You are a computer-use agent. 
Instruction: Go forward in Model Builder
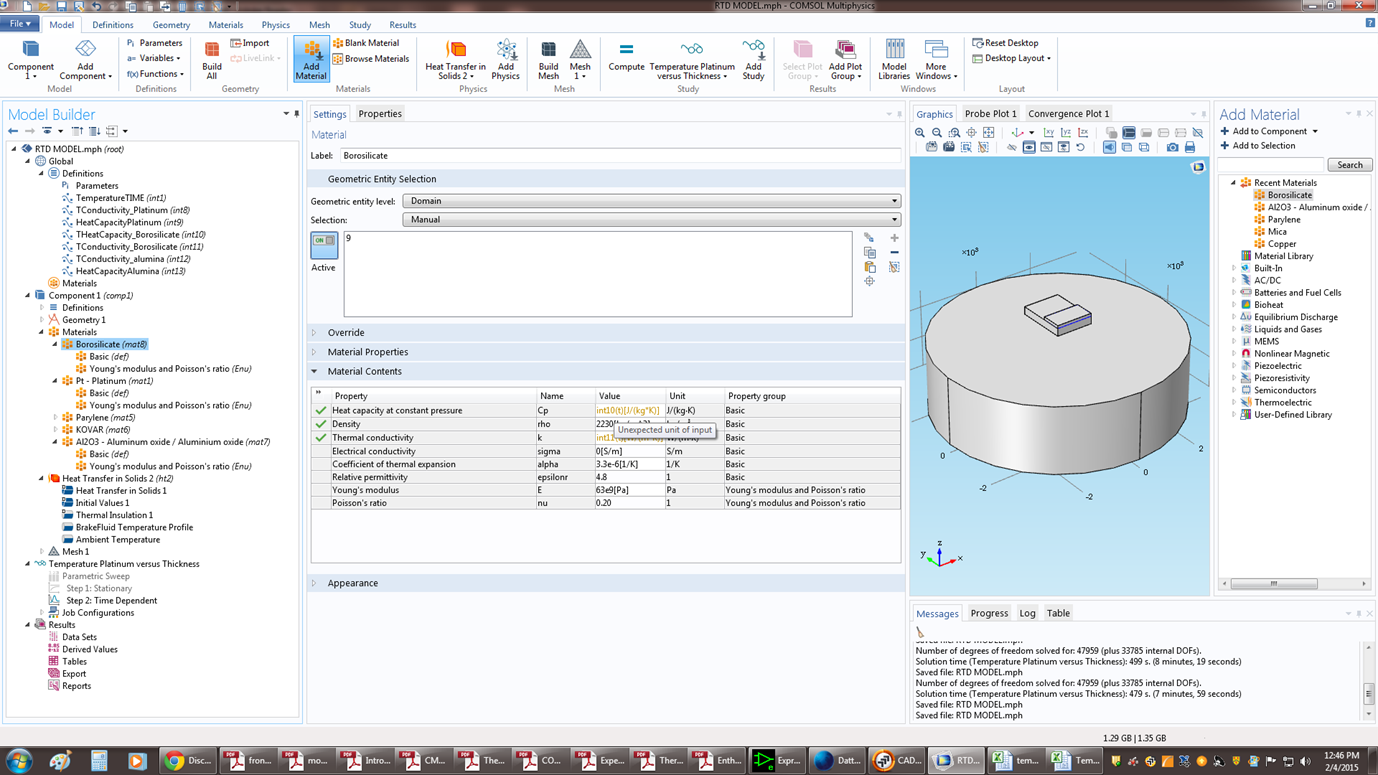[30, 131]
